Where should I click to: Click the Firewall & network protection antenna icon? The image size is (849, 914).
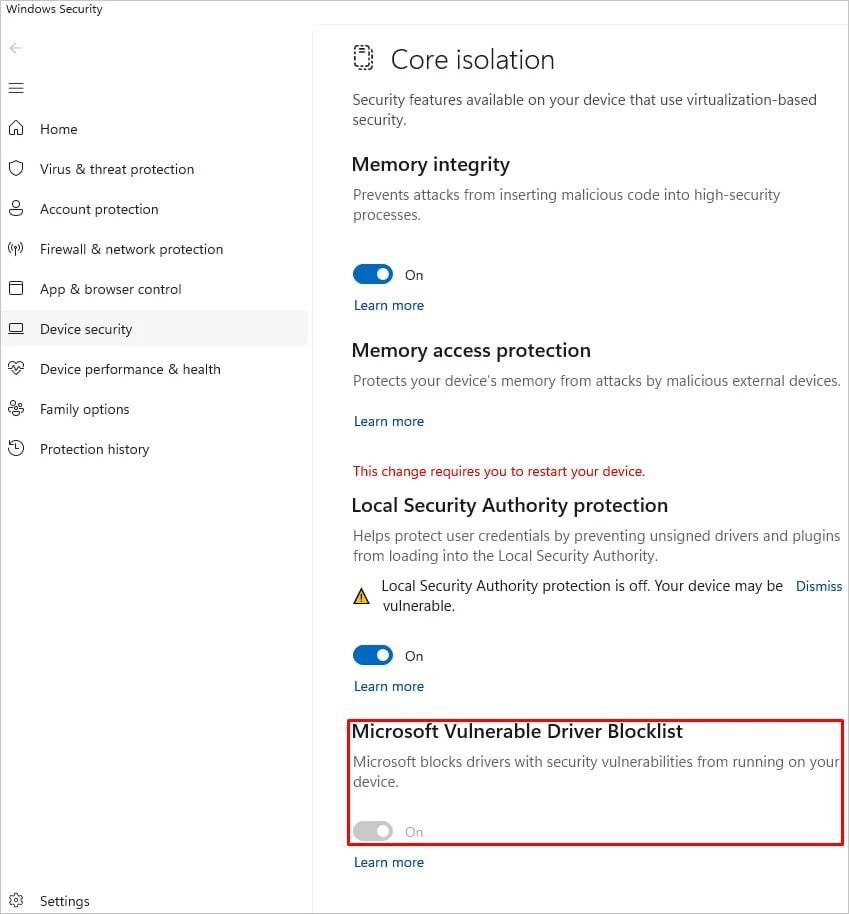tap(16, 249)
